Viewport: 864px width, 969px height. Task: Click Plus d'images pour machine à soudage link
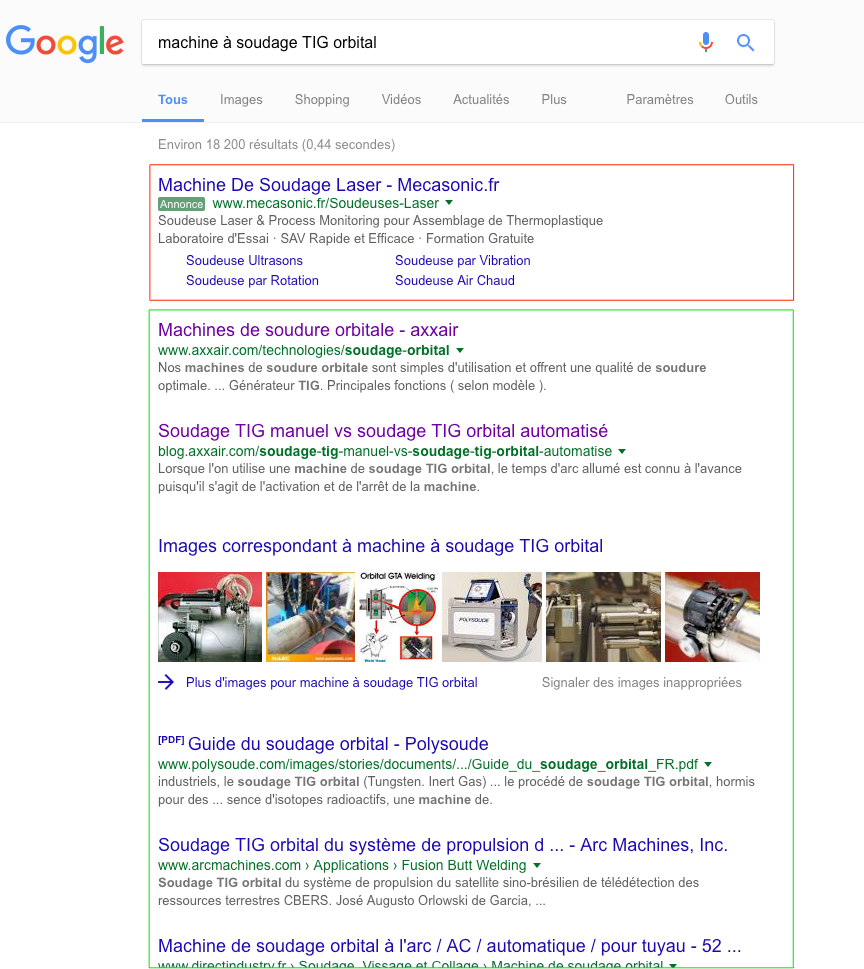tap(331, 682)
